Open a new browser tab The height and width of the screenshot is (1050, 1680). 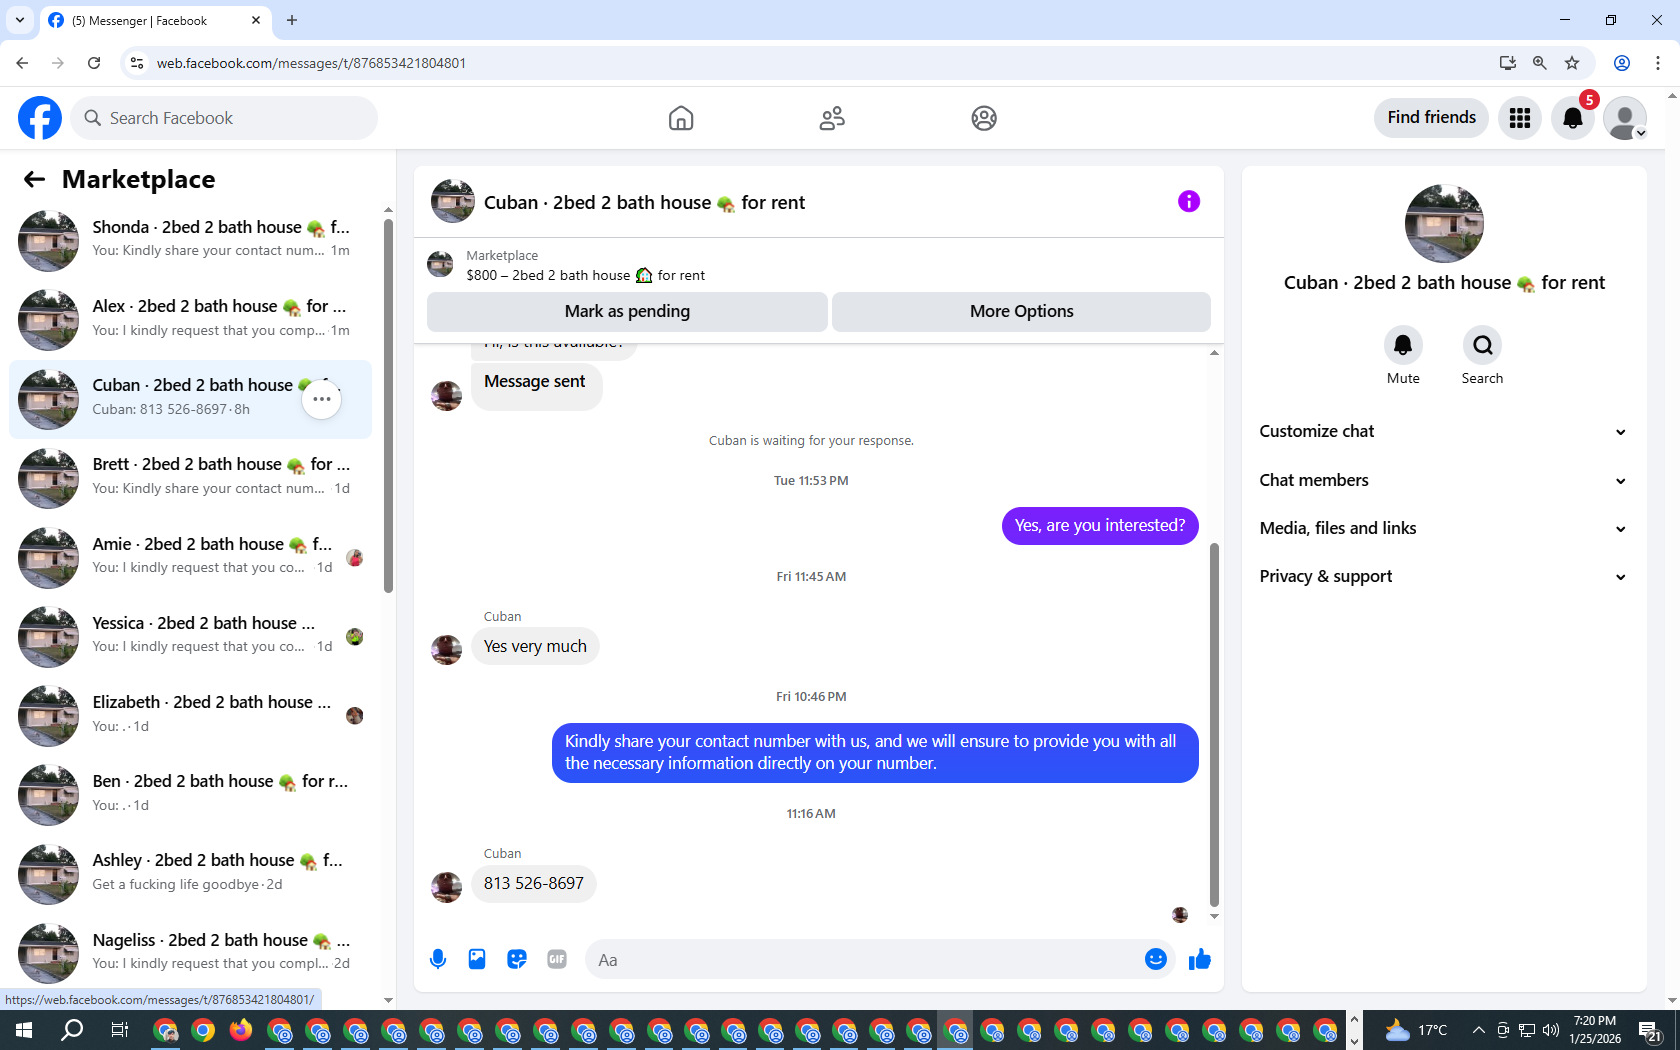coord(292,20)
